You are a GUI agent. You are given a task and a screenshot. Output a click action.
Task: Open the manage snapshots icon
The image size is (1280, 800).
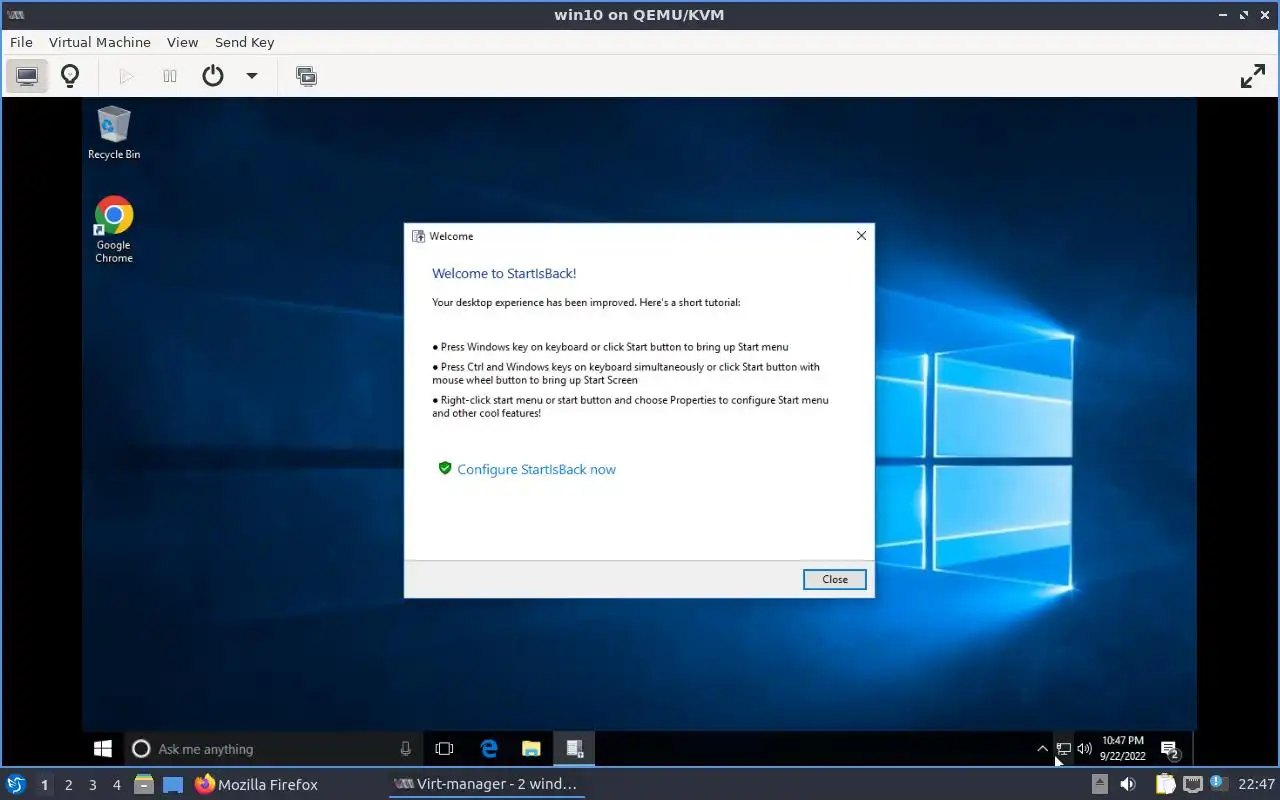click(306, 76)
